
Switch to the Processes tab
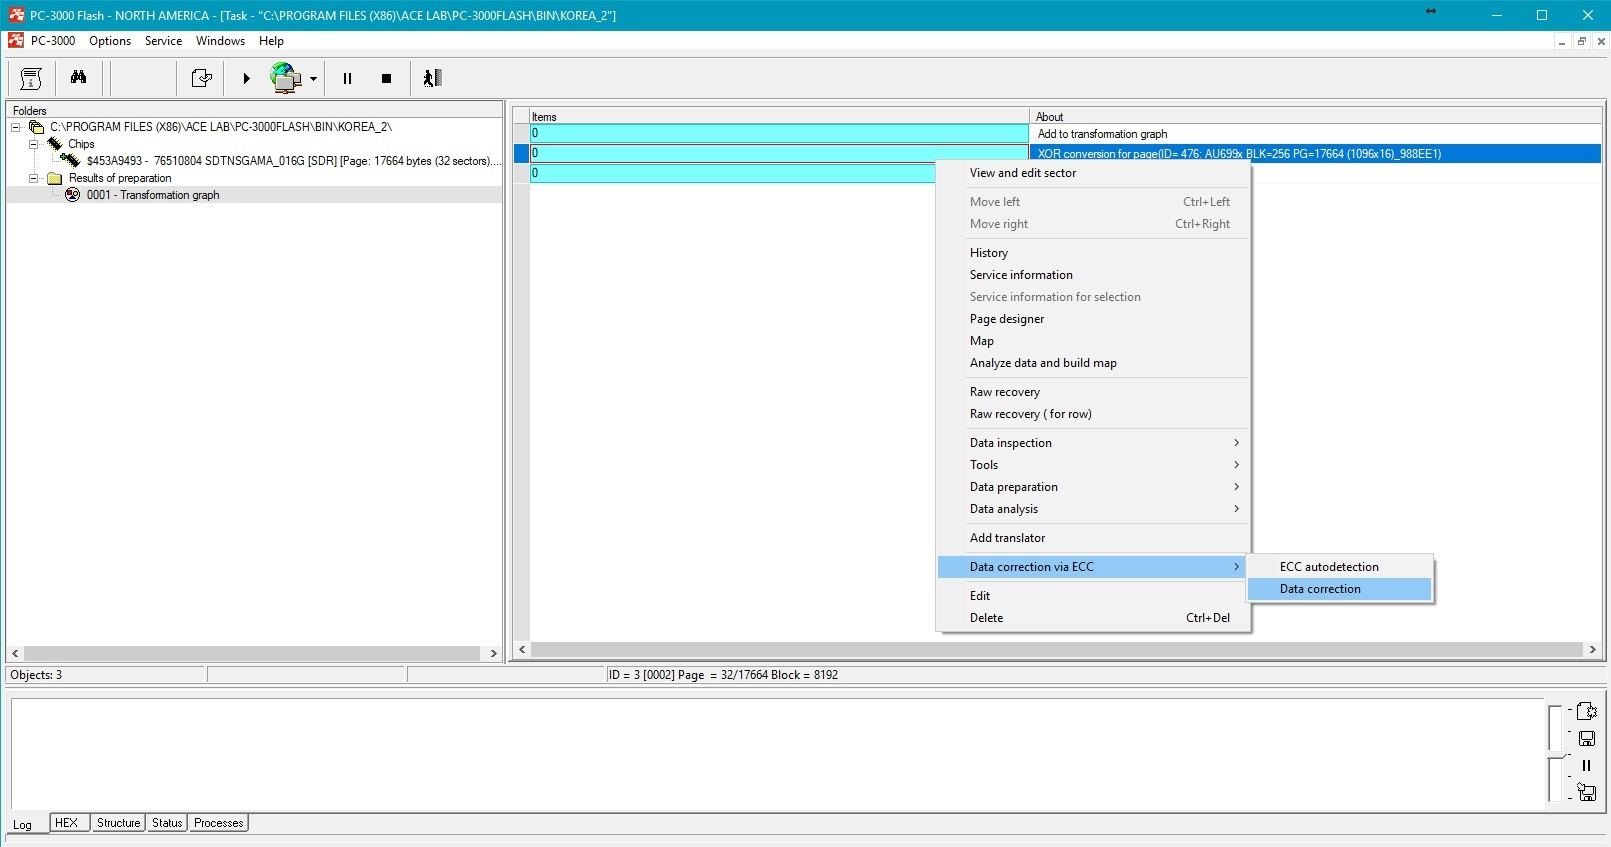(219, 823)
